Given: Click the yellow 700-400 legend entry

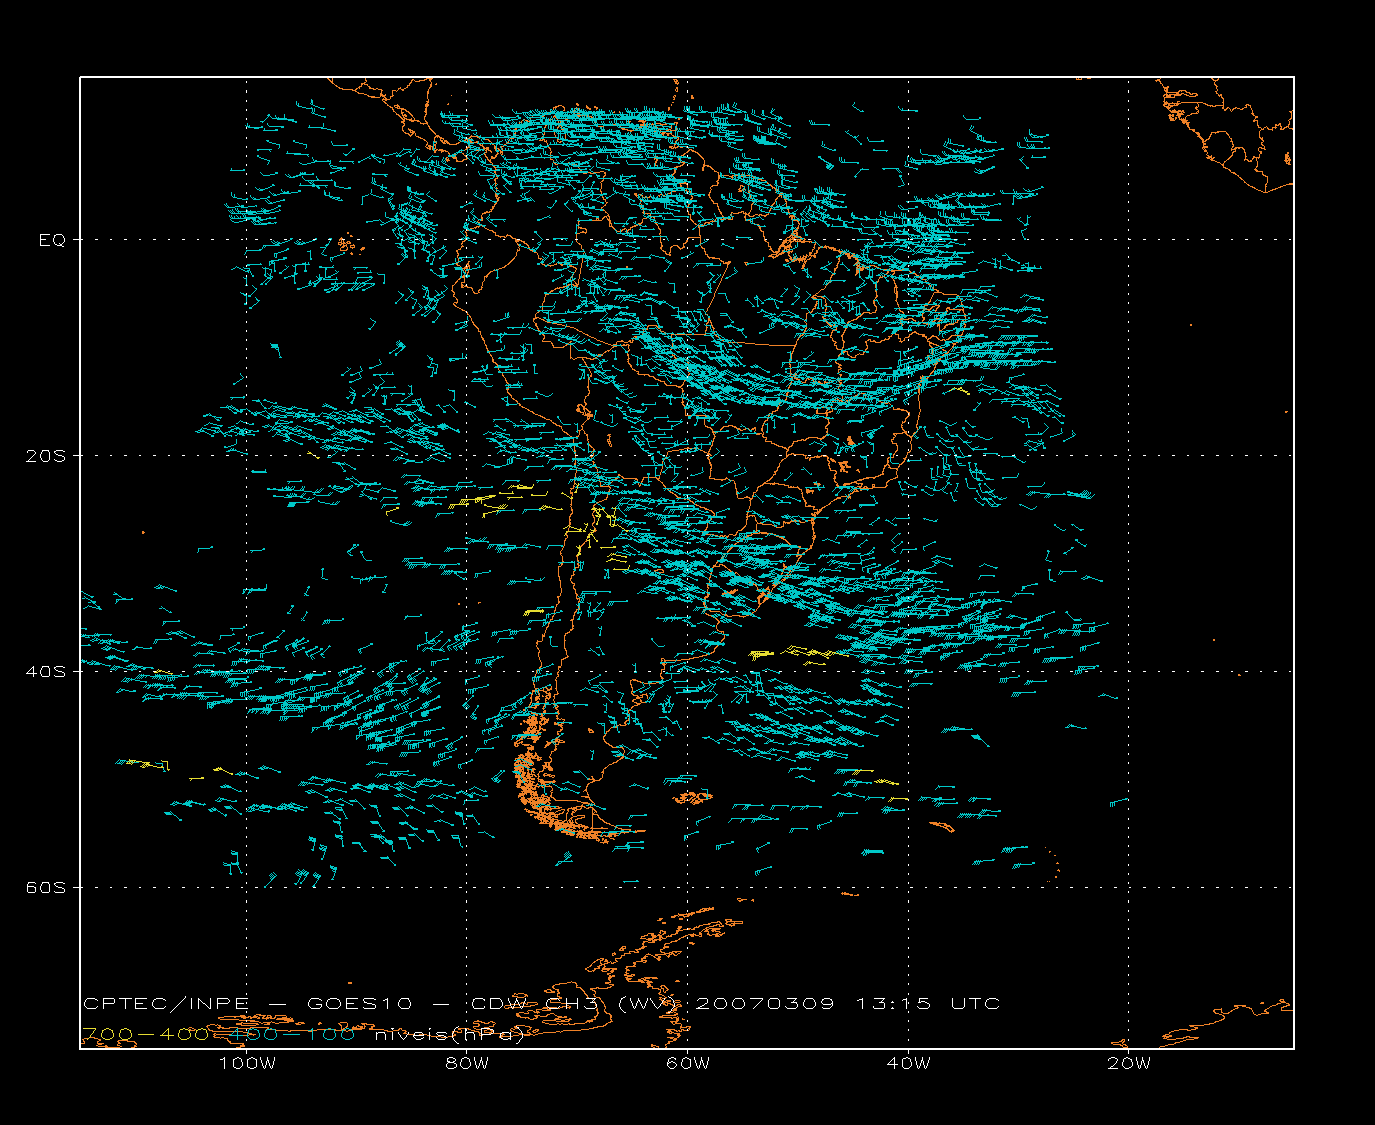Looking at the screenshot, I should (145, 1034).
